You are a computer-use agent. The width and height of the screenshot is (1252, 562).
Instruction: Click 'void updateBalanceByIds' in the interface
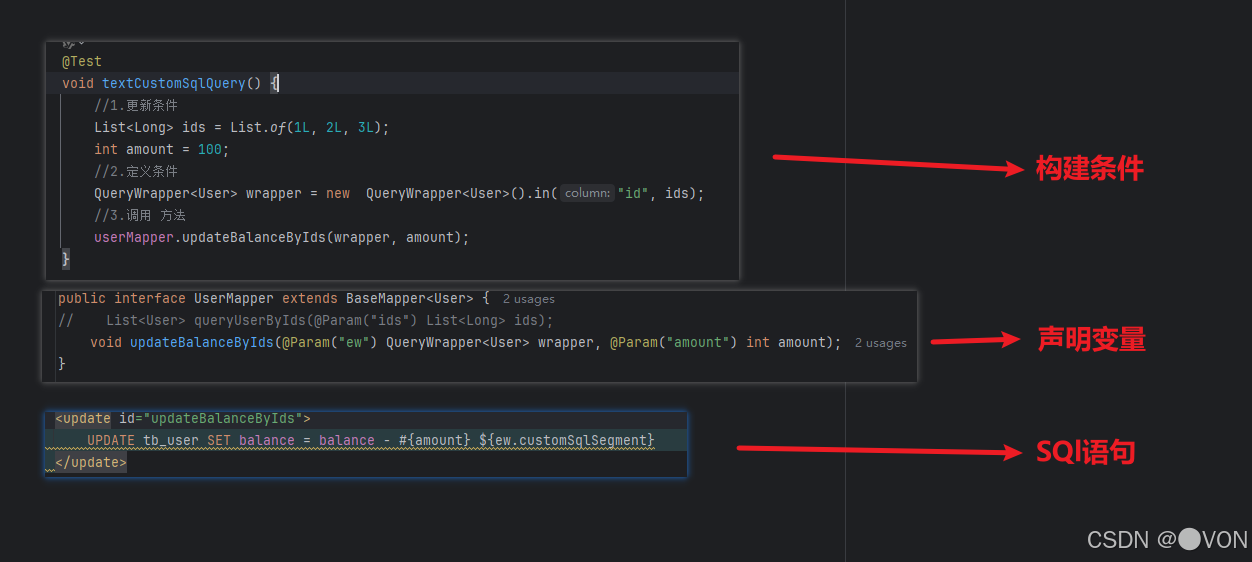coord(182,342)
